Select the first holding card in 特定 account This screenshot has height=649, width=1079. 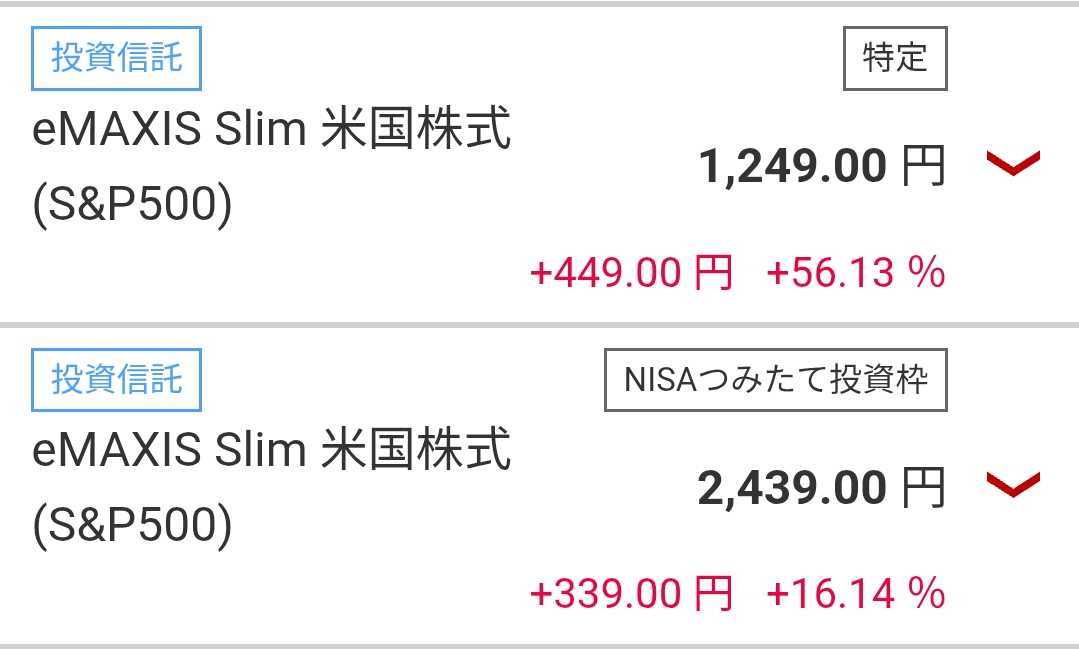(400, 240)
